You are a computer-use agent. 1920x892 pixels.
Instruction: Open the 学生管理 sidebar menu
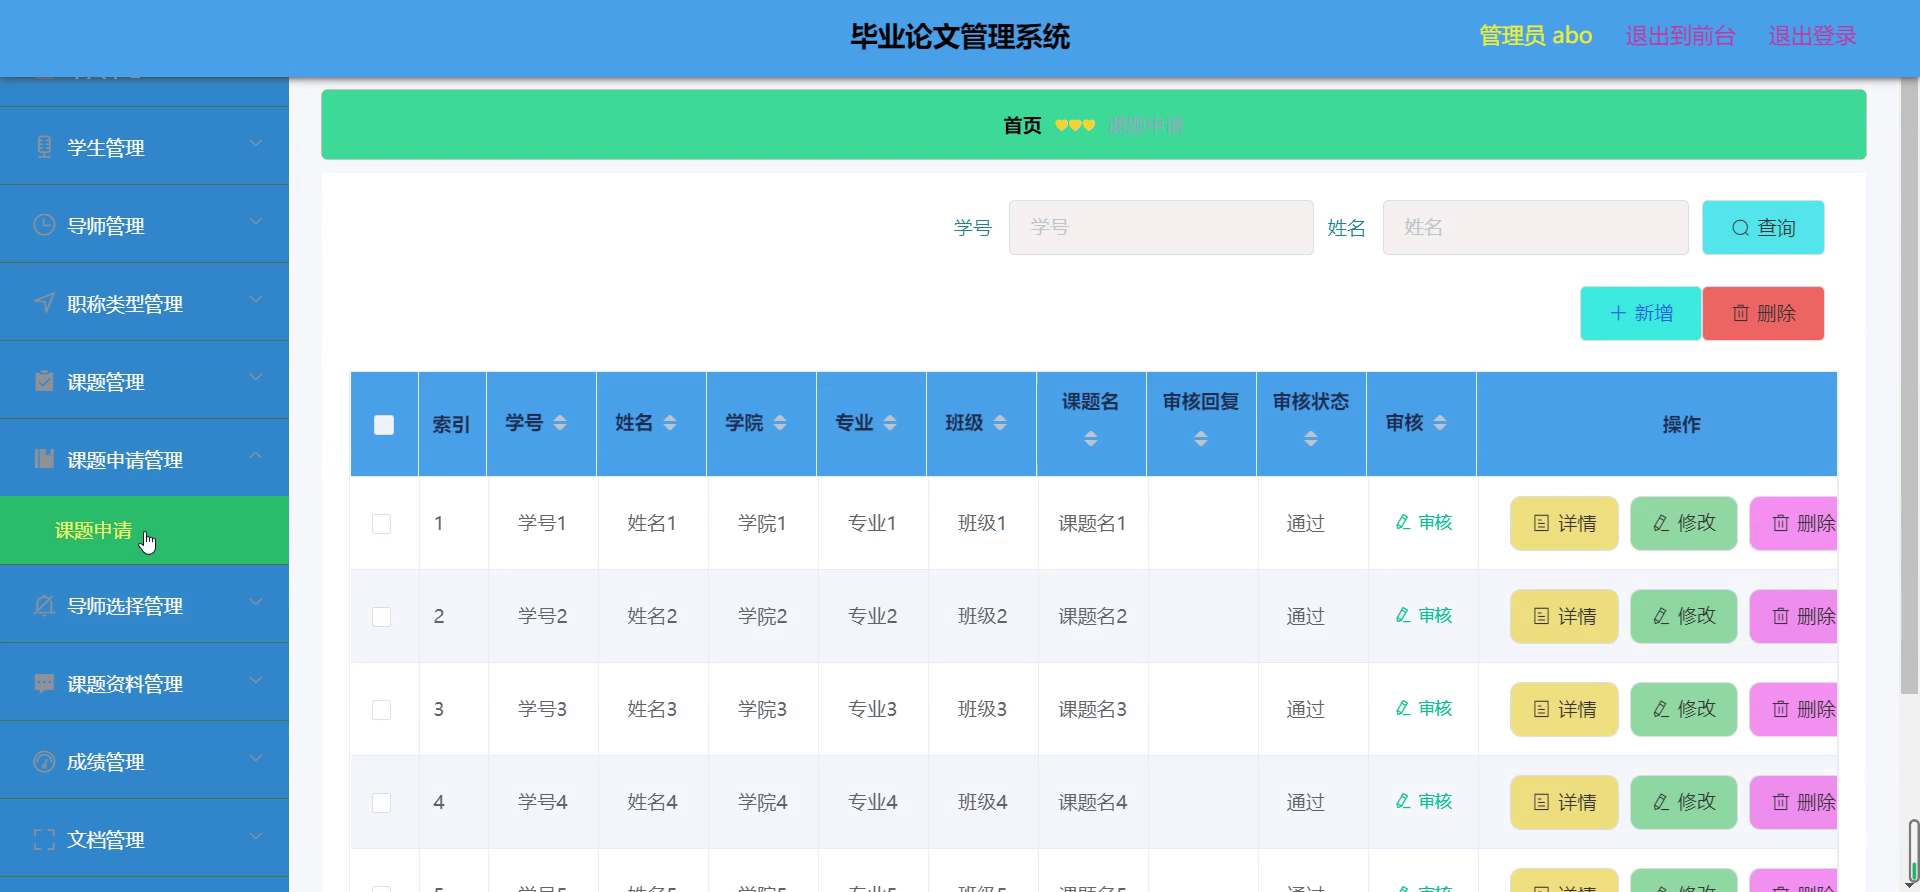tap(144, 147)
